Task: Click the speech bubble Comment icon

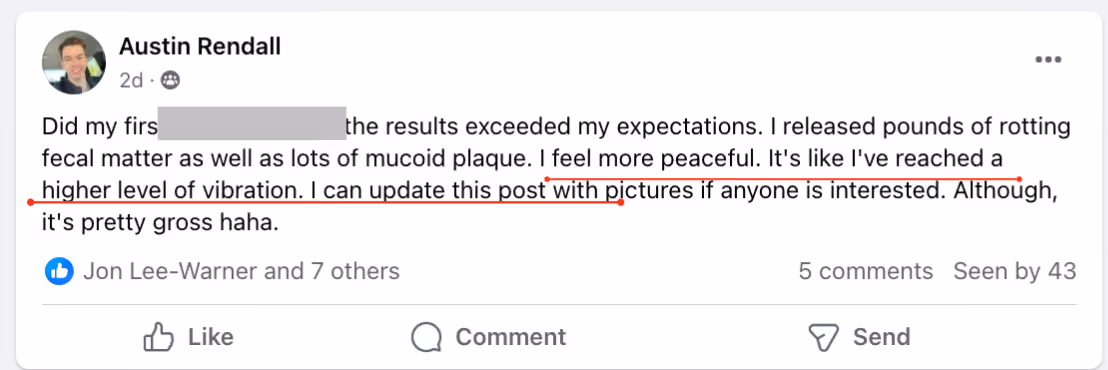Action: 426,337
